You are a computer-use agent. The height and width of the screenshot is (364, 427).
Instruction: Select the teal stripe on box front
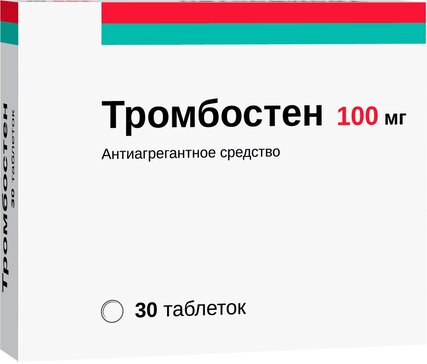tap(264, 34)
